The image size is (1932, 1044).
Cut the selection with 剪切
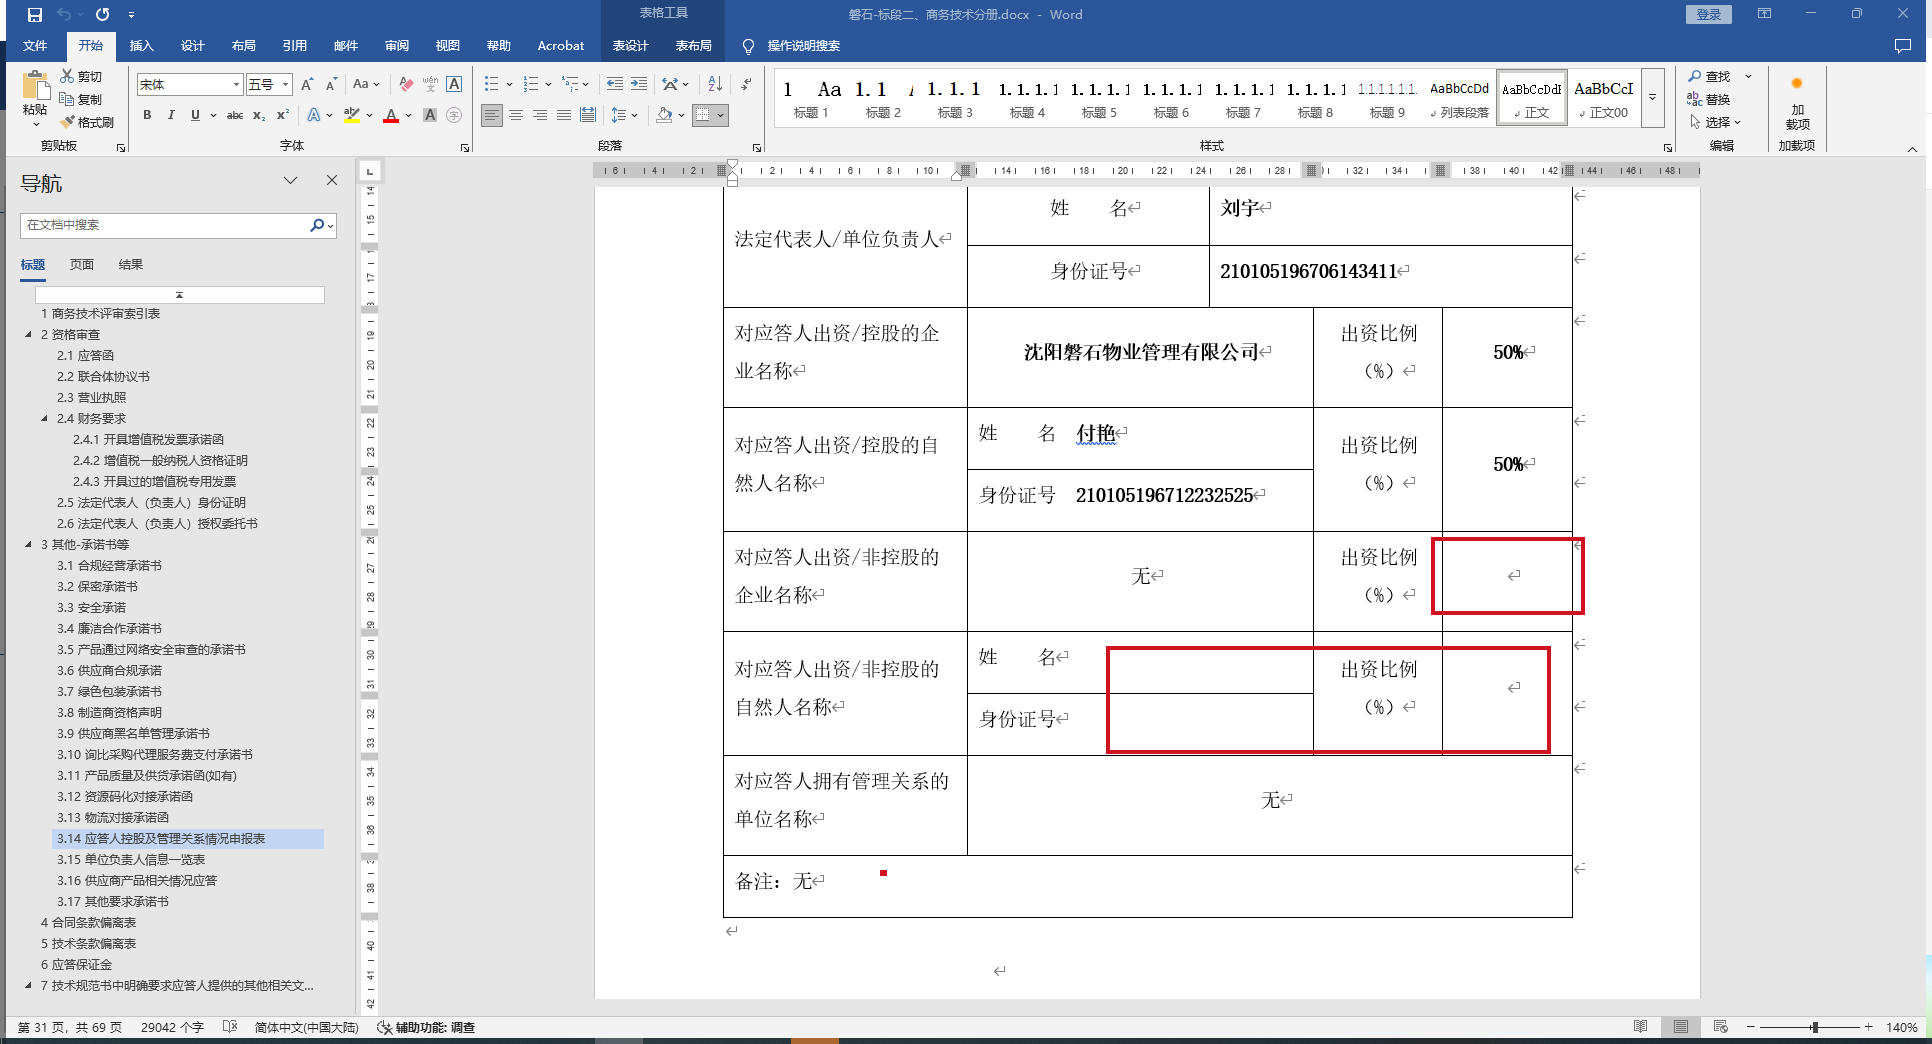pos(81,77)
